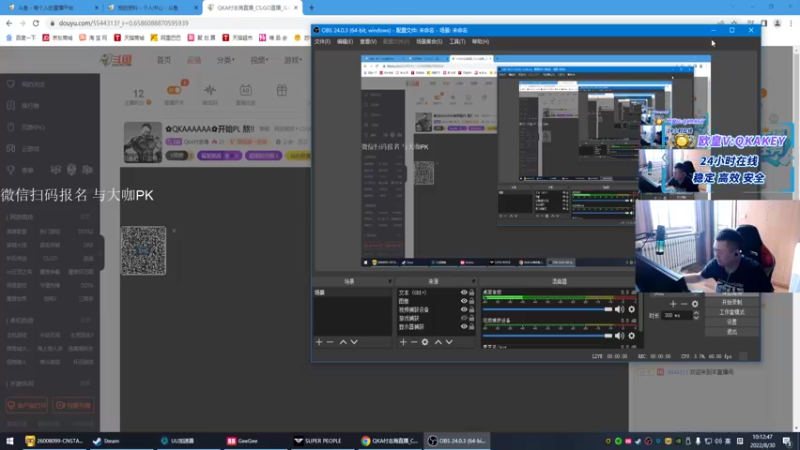Open source properties gear in Sources panel
This screenshot has width=800, height=450.
tap(425, 342)
